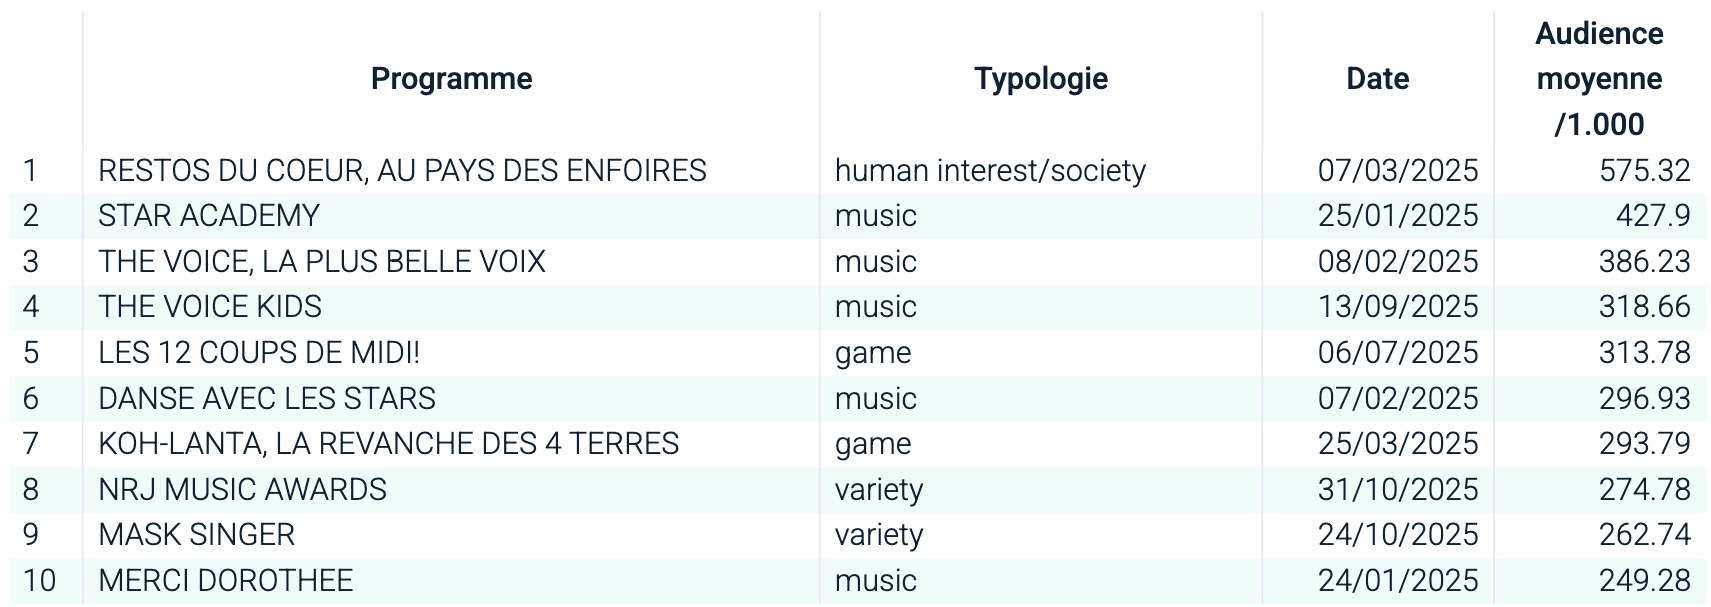Select the NRJ MUSIC AWARDS cell
1711x607 pixels.
(x=242, y=490)
